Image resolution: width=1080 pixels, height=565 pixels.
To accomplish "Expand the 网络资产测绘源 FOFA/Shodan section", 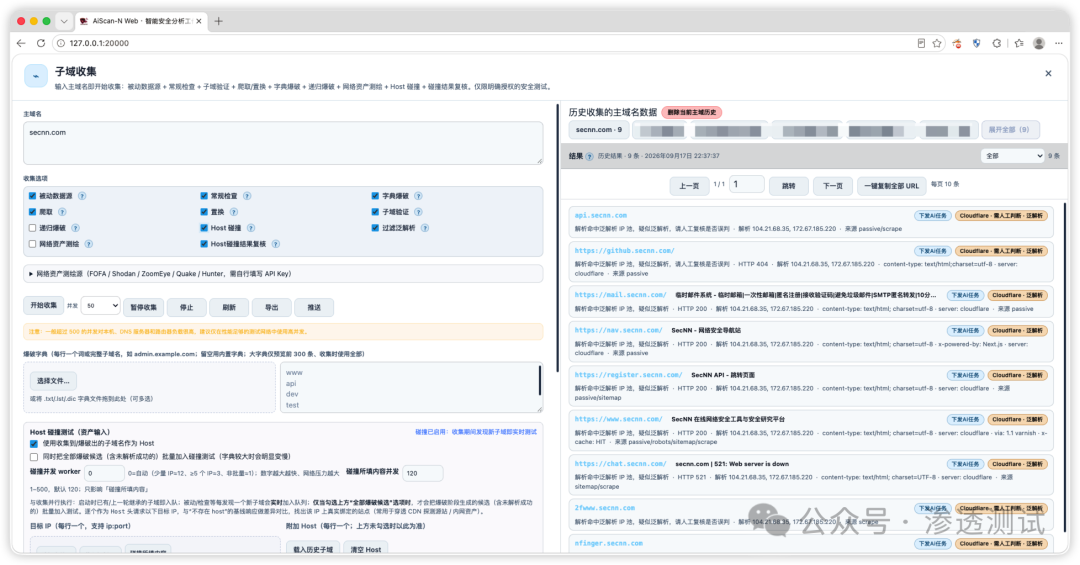I will click(283, 274).
